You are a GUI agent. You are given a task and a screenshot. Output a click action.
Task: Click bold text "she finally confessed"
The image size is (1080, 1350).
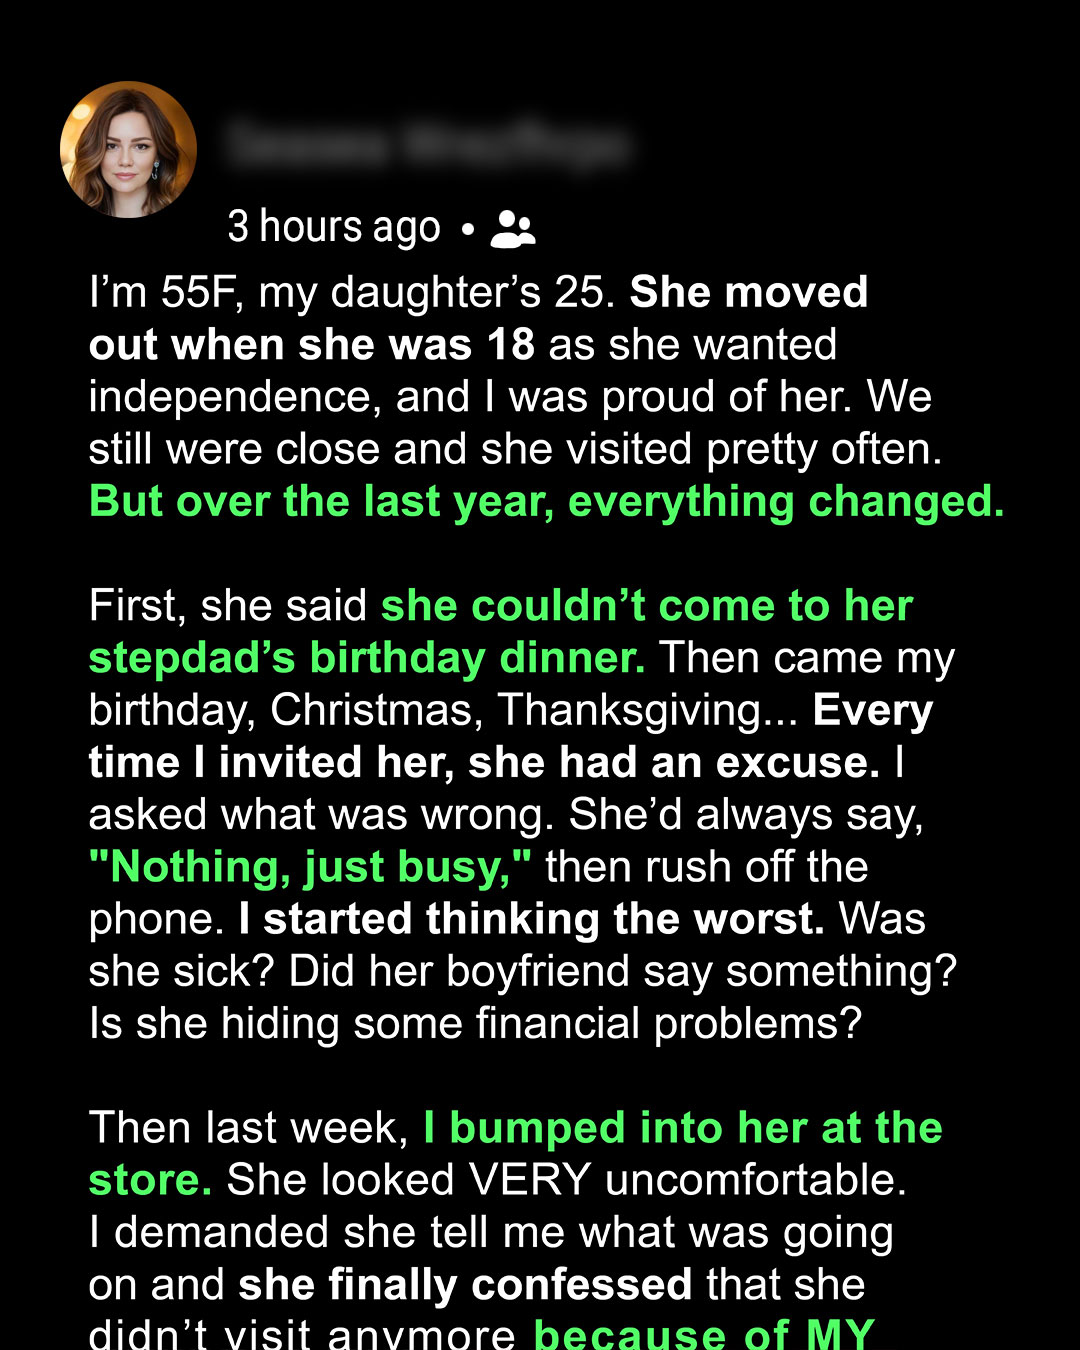[x=465, y=1285]
